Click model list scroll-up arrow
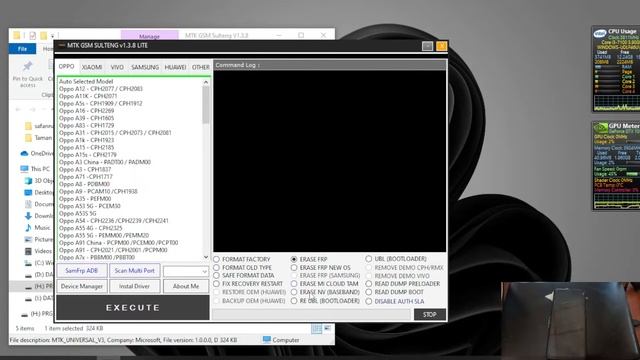Screen dimensions: 640x360 (x=206, y=82)
